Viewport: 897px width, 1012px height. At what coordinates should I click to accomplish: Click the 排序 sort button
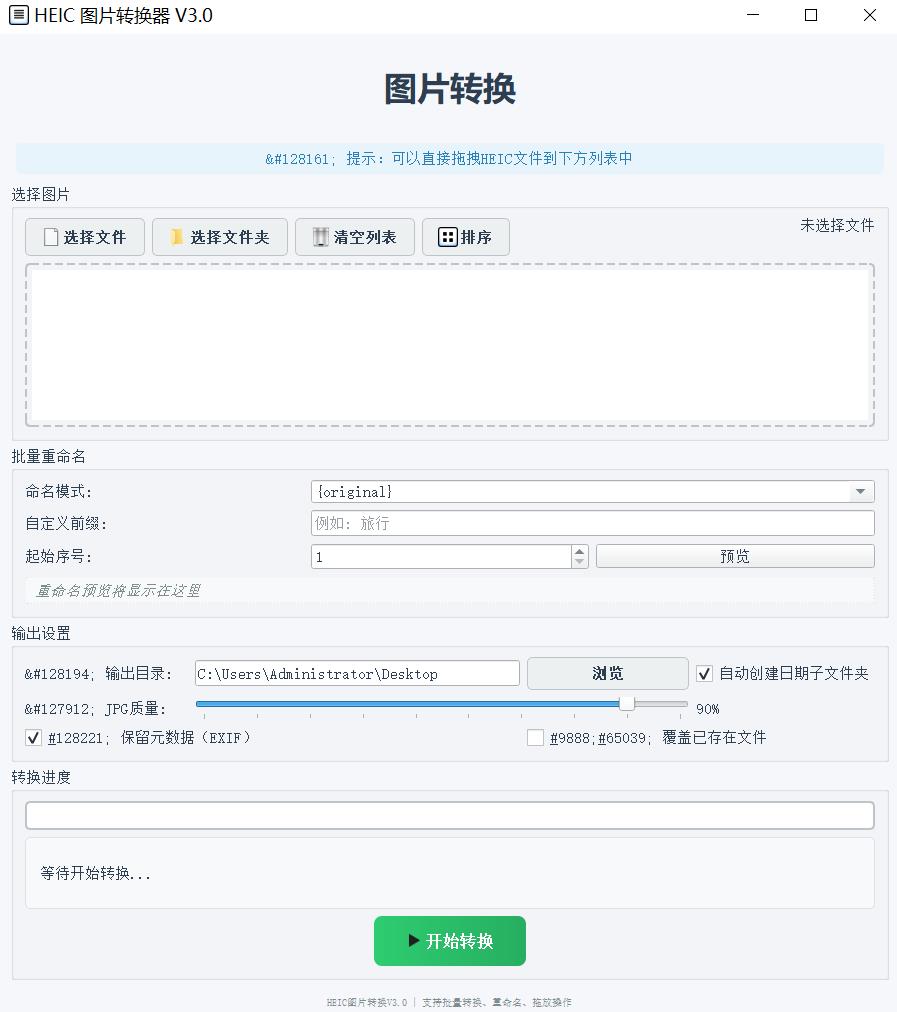[465, 237]
